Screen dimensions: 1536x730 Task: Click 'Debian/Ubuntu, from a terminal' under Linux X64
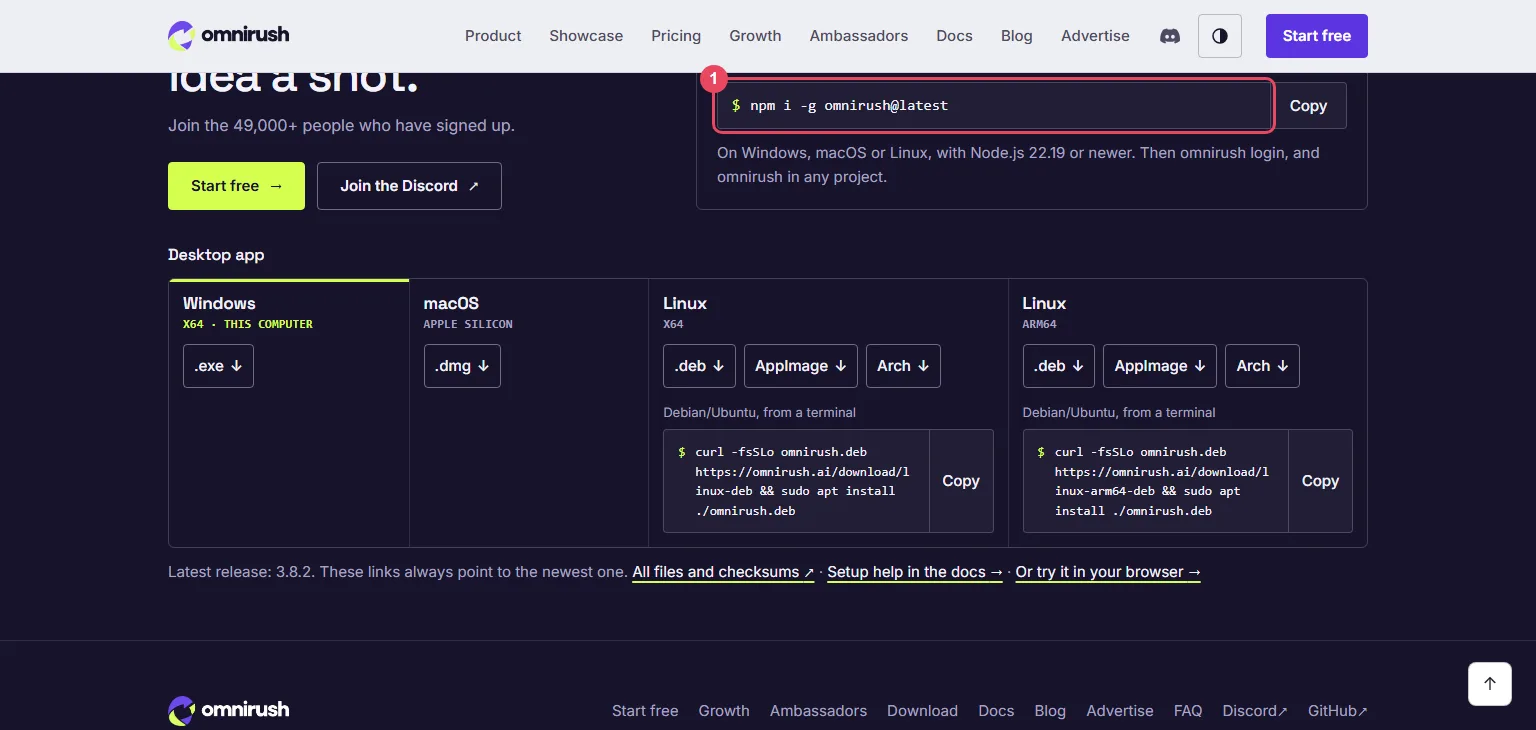tap(759, 412)
